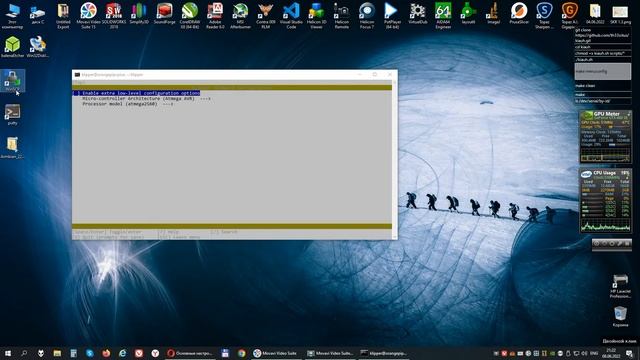The height and width of the screenshot is (360, 640).
Task: Switch to Opera 'Основные настро...' taskbar window
Action: (190, 353)
